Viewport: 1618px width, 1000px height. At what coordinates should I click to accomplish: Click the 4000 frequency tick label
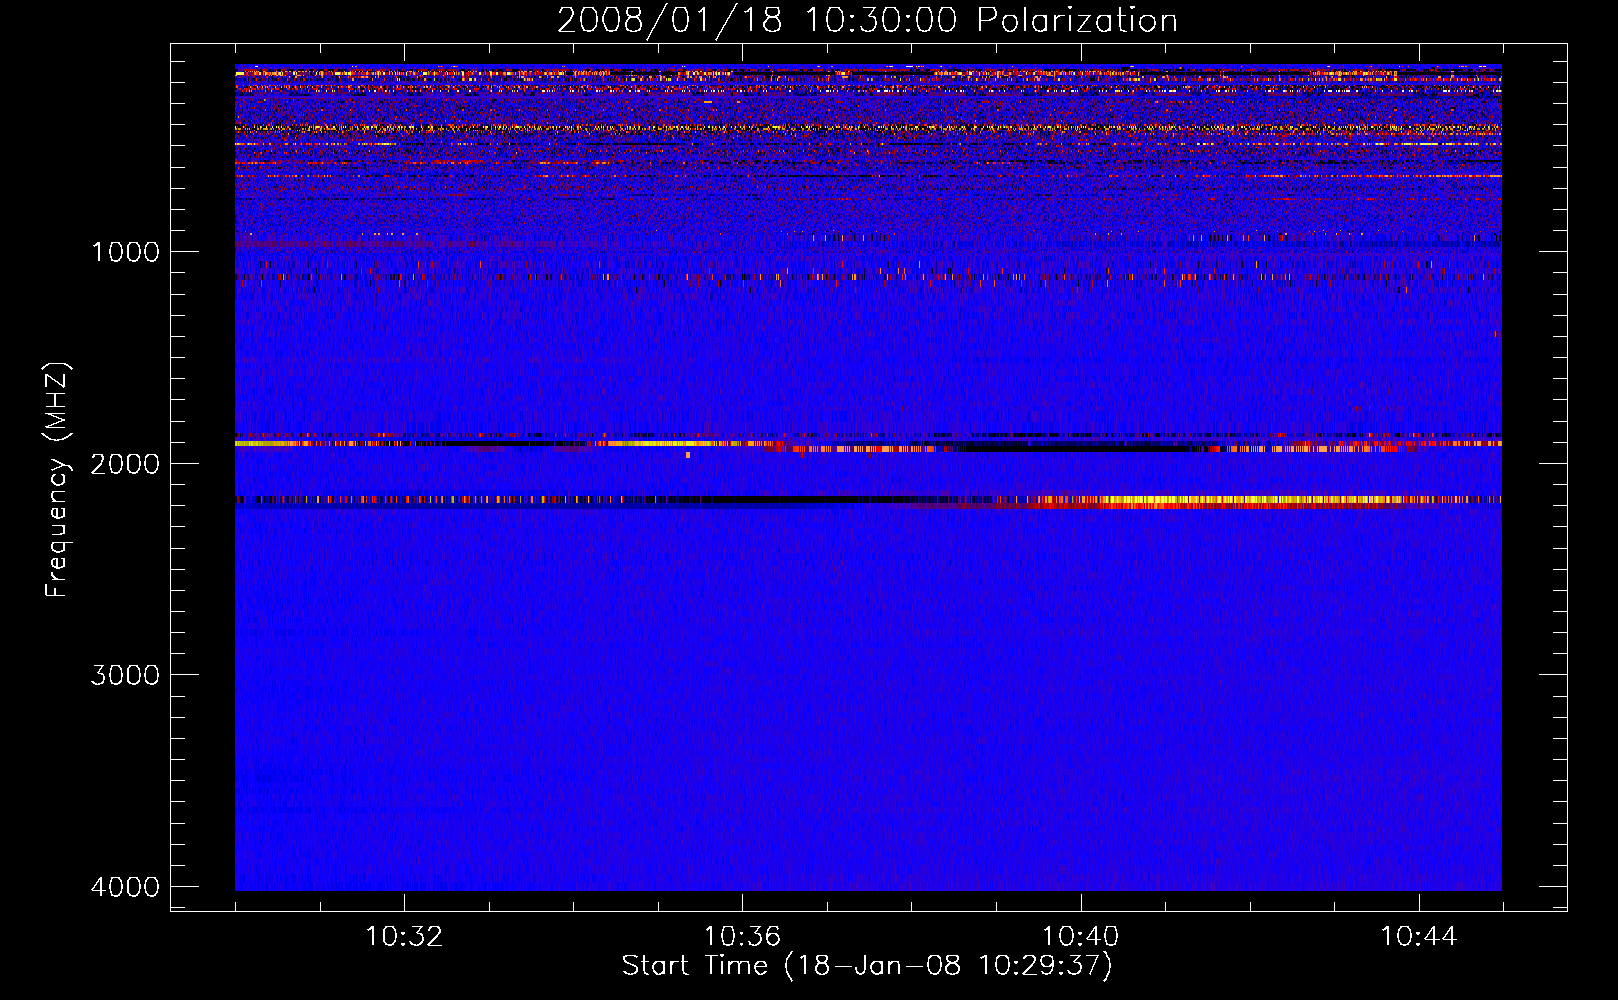pyautogui.click(x=125, y=887)
